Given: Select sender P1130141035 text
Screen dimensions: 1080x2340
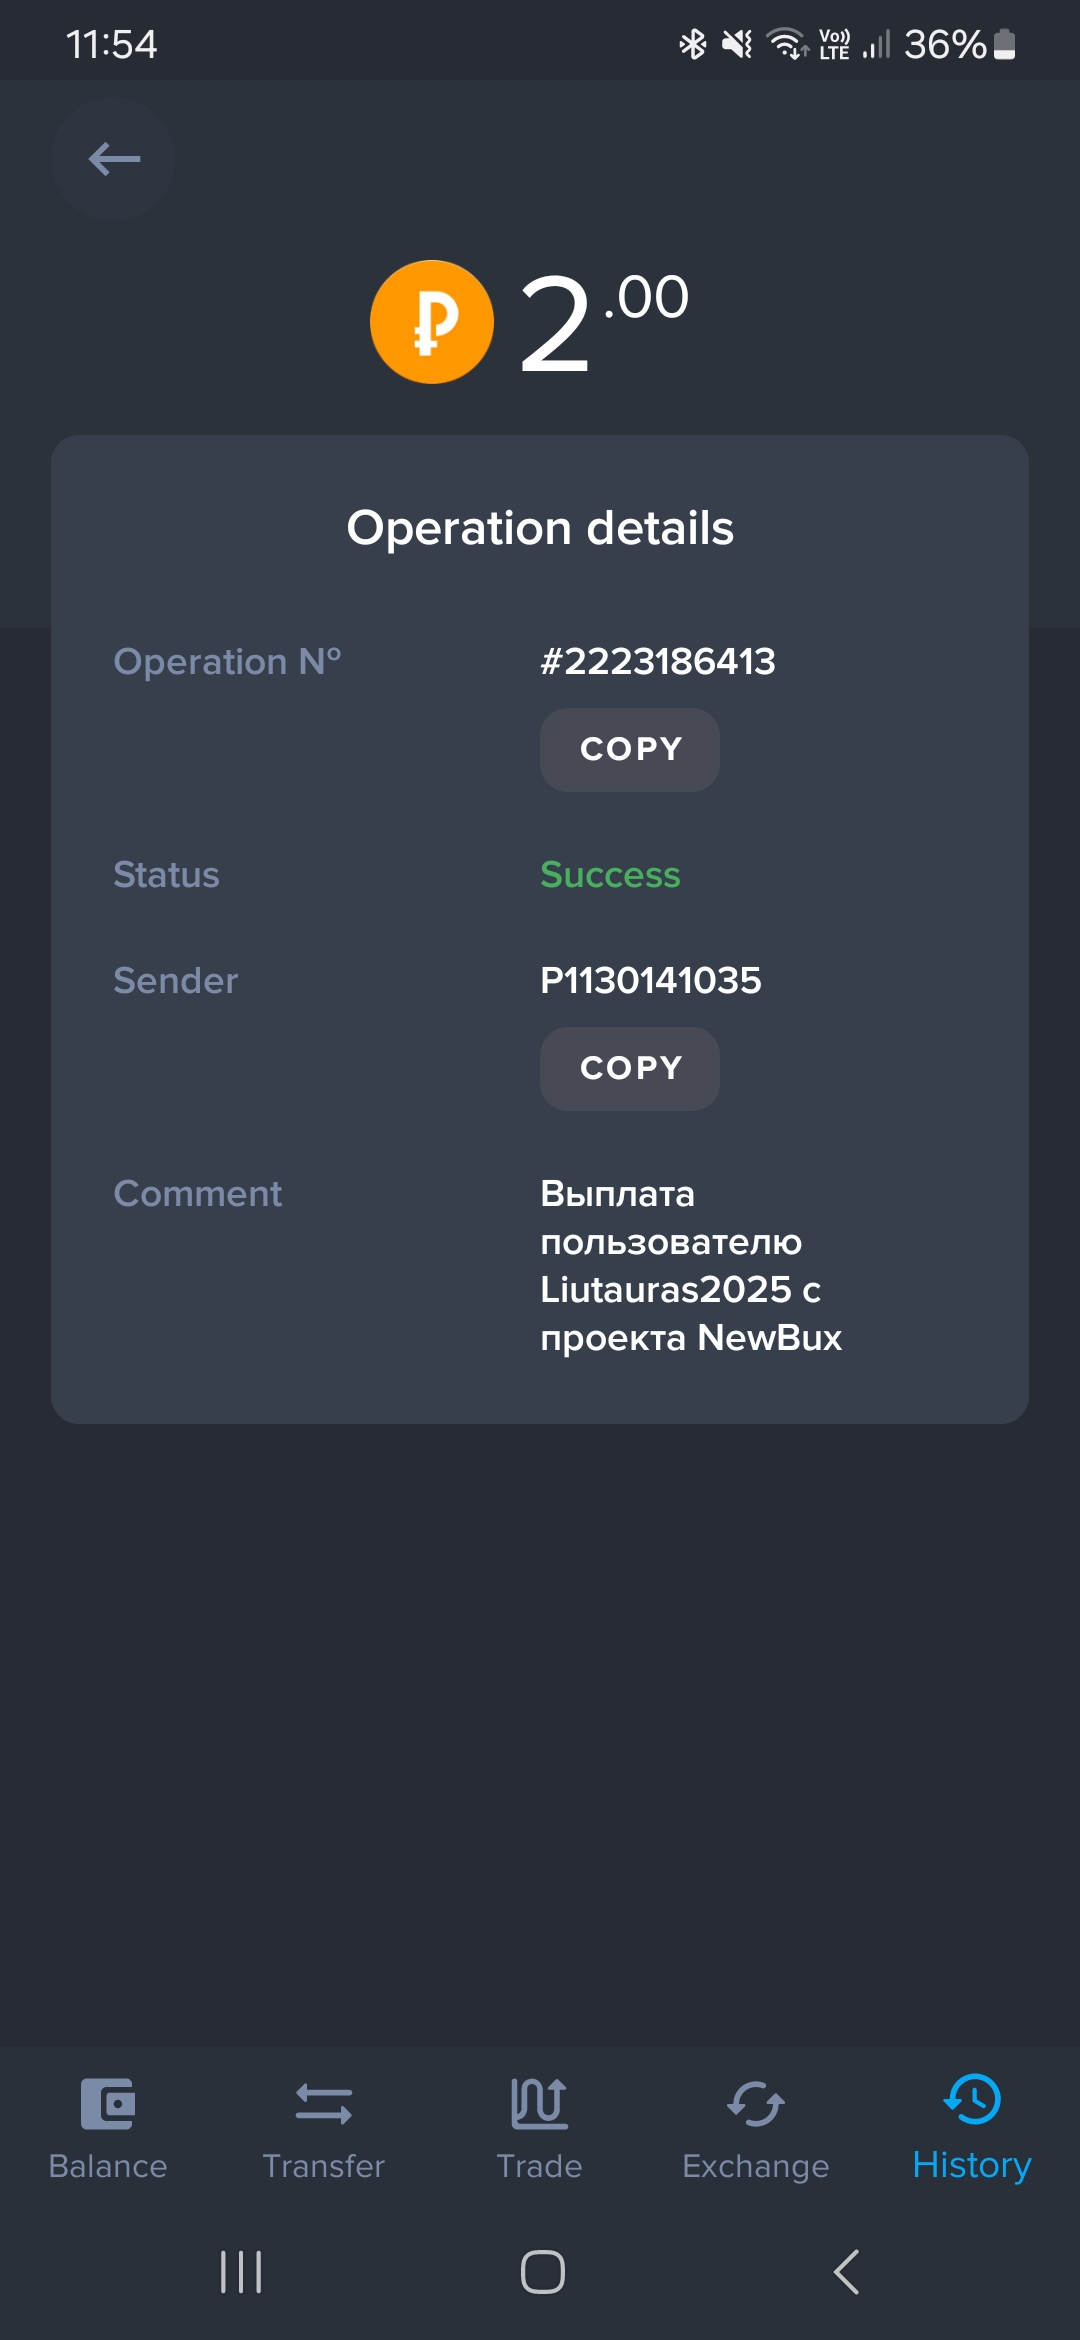Looking at the screenshot, I should click(651, 980).
